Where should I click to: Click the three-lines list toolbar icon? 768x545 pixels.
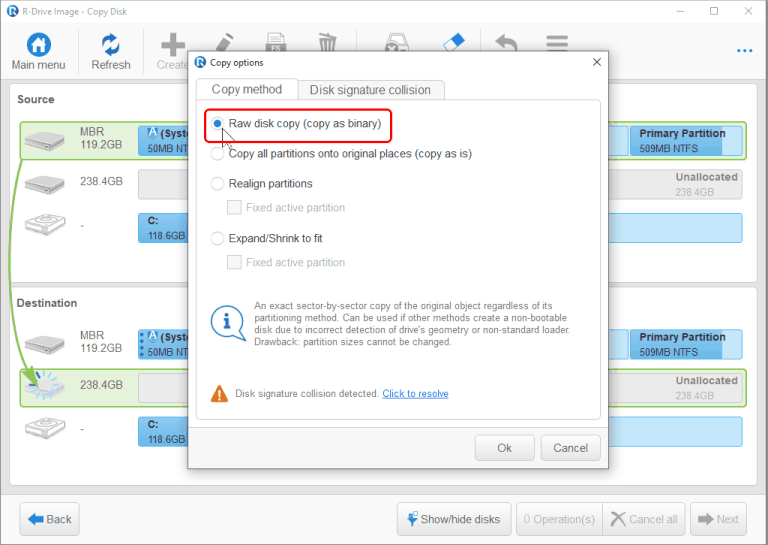pyautogui.click(x=557, y=43)
